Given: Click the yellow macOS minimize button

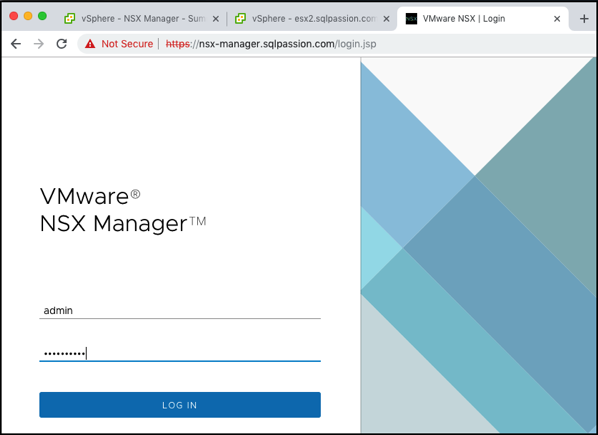Looking at the screenshot, I should 28,16.
